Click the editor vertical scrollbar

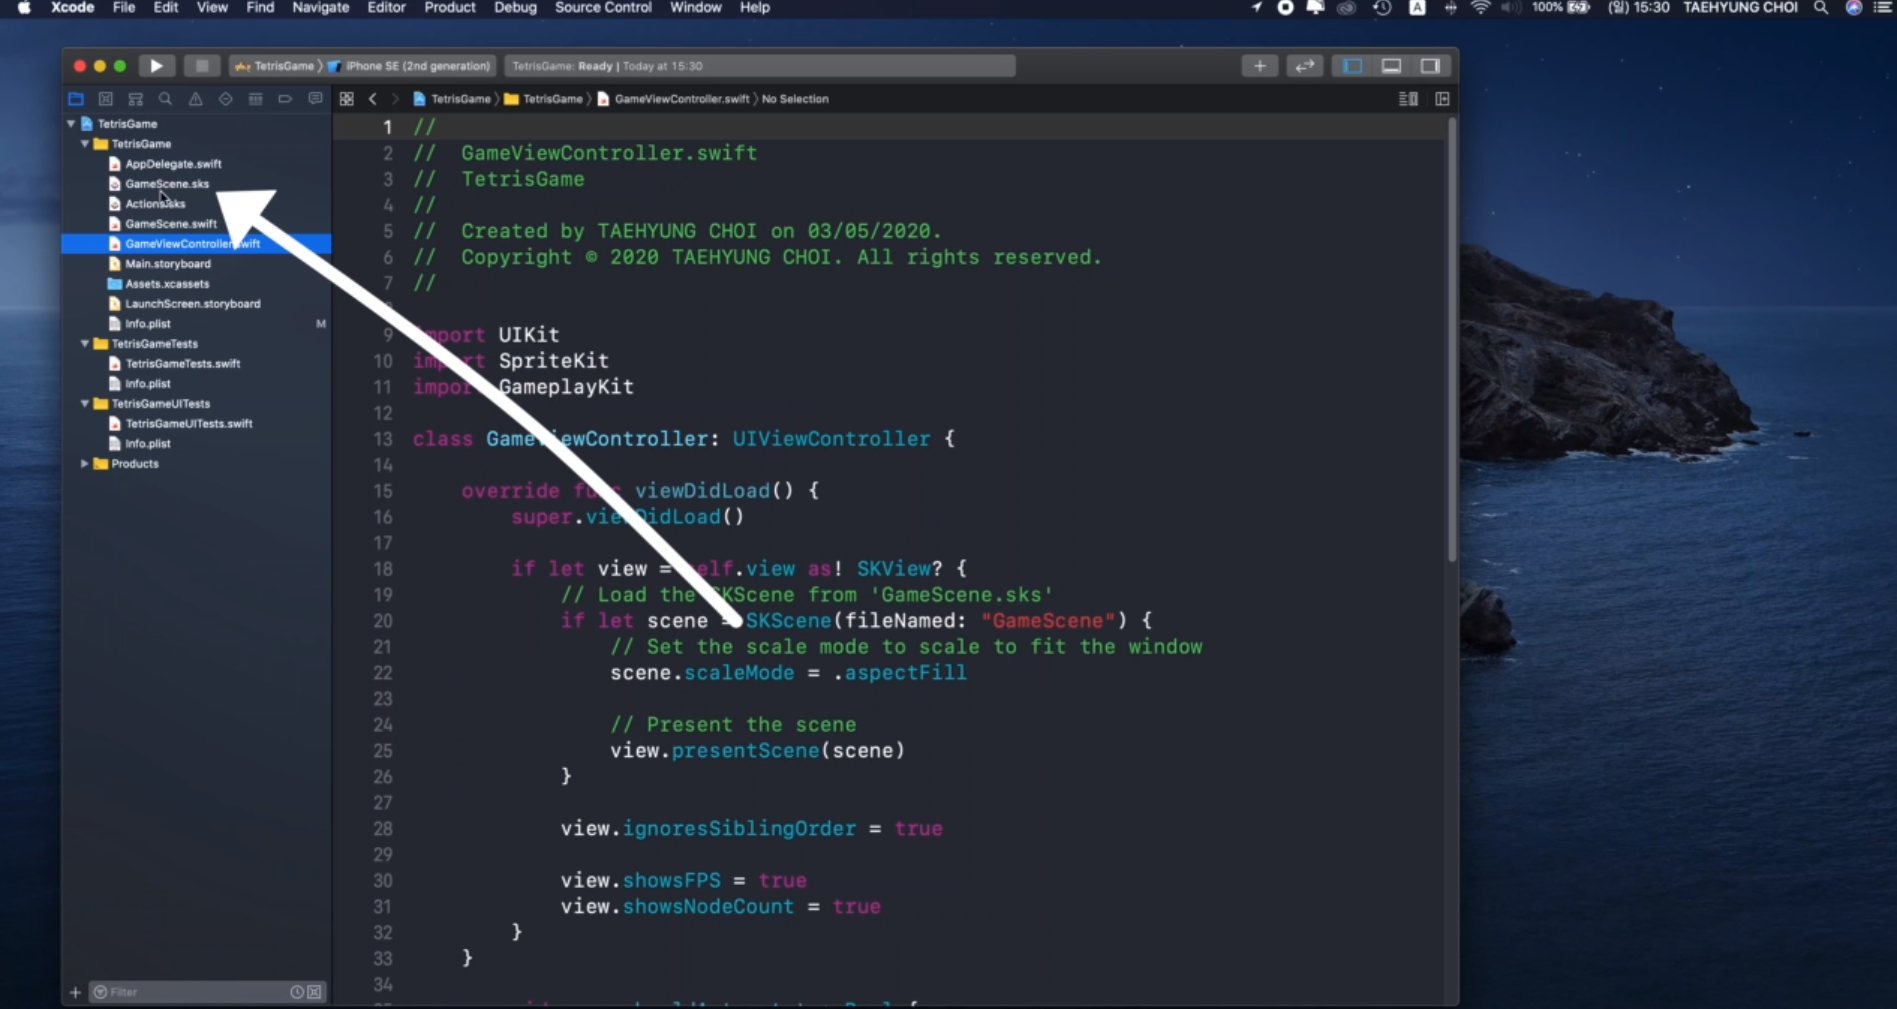point(1452,340)
